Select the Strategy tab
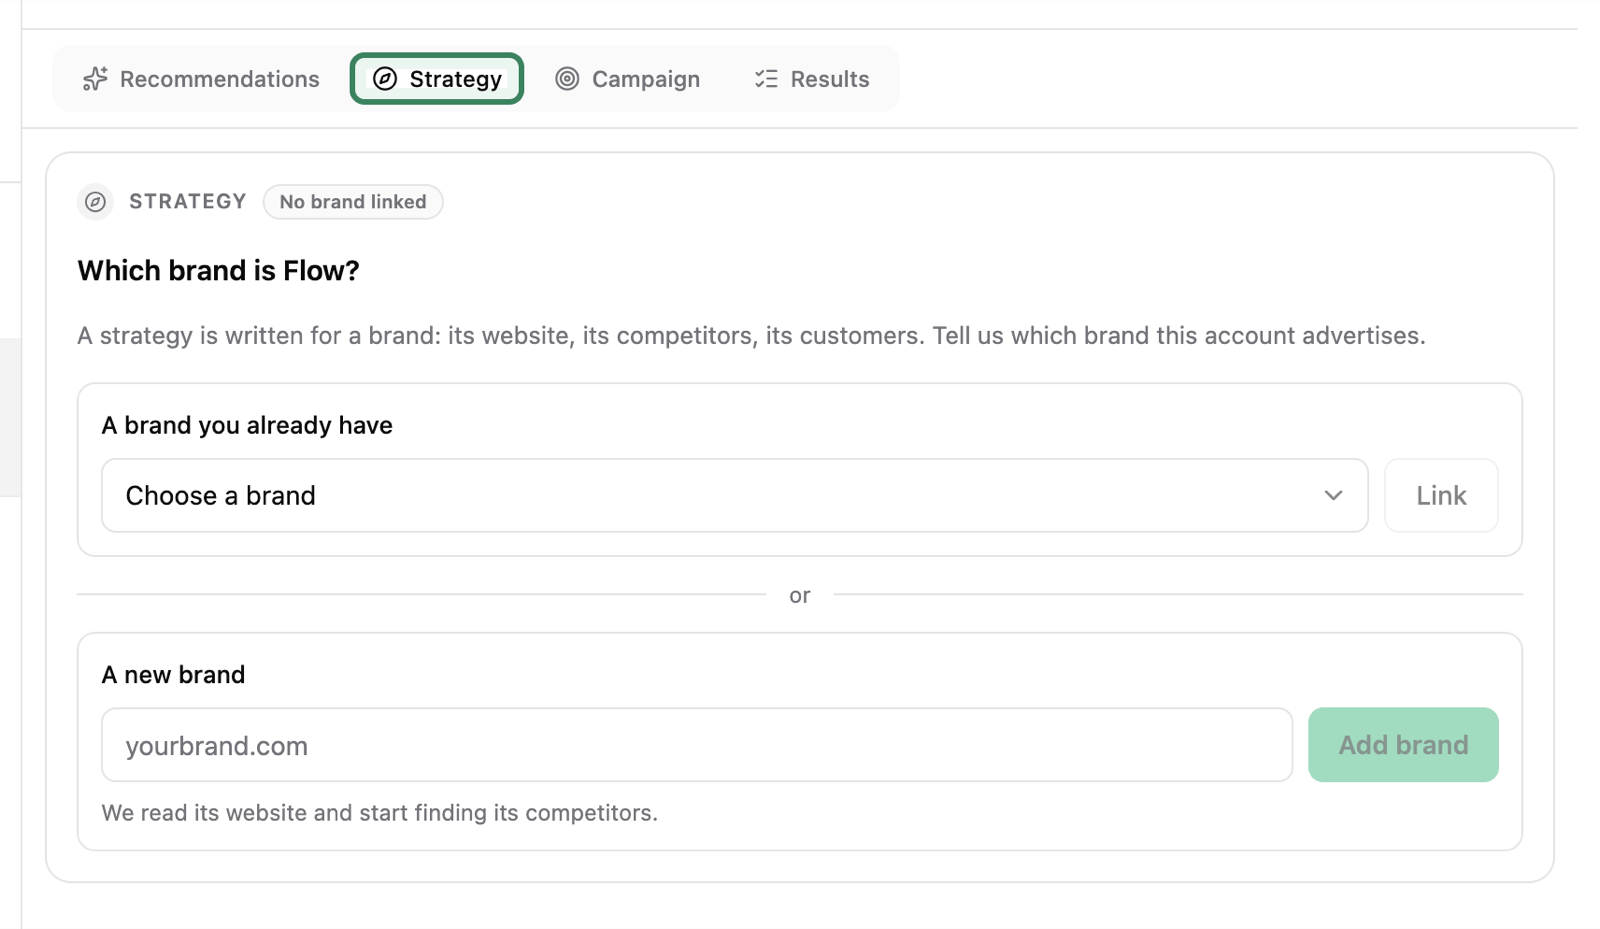The width and height of the screenshot is (1600, 929). (x=437, y=79)
